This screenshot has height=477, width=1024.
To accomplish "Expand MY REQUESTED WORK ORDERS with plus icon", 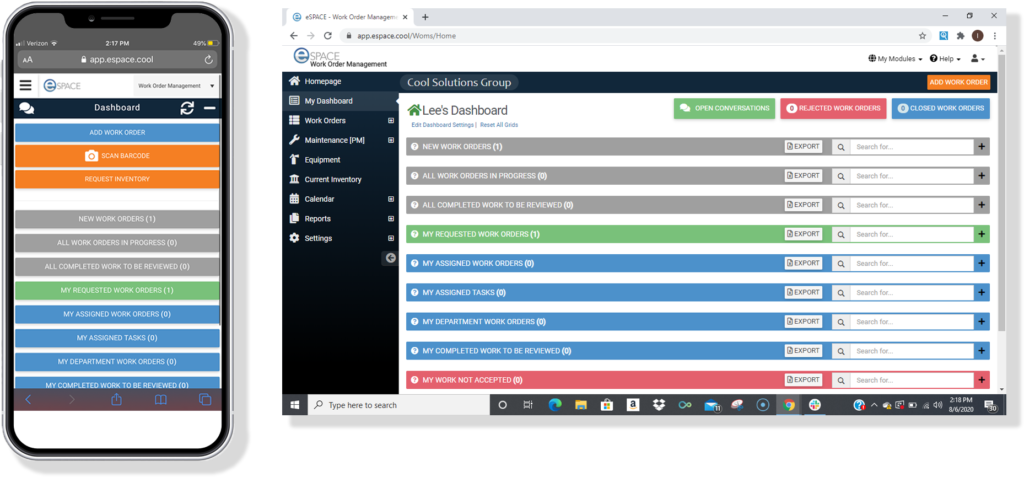I will tap(982, 234).
